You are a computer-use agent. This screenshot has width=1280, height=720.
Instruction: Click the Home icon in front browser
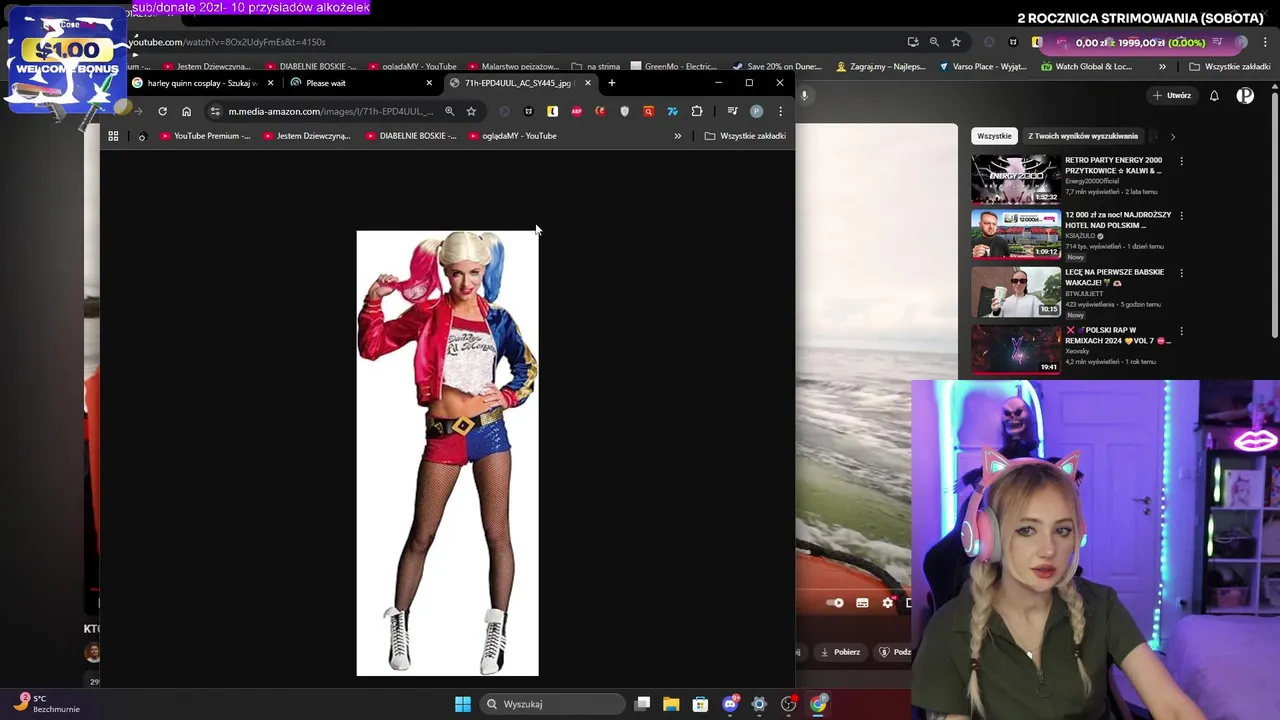pos(186,111)
